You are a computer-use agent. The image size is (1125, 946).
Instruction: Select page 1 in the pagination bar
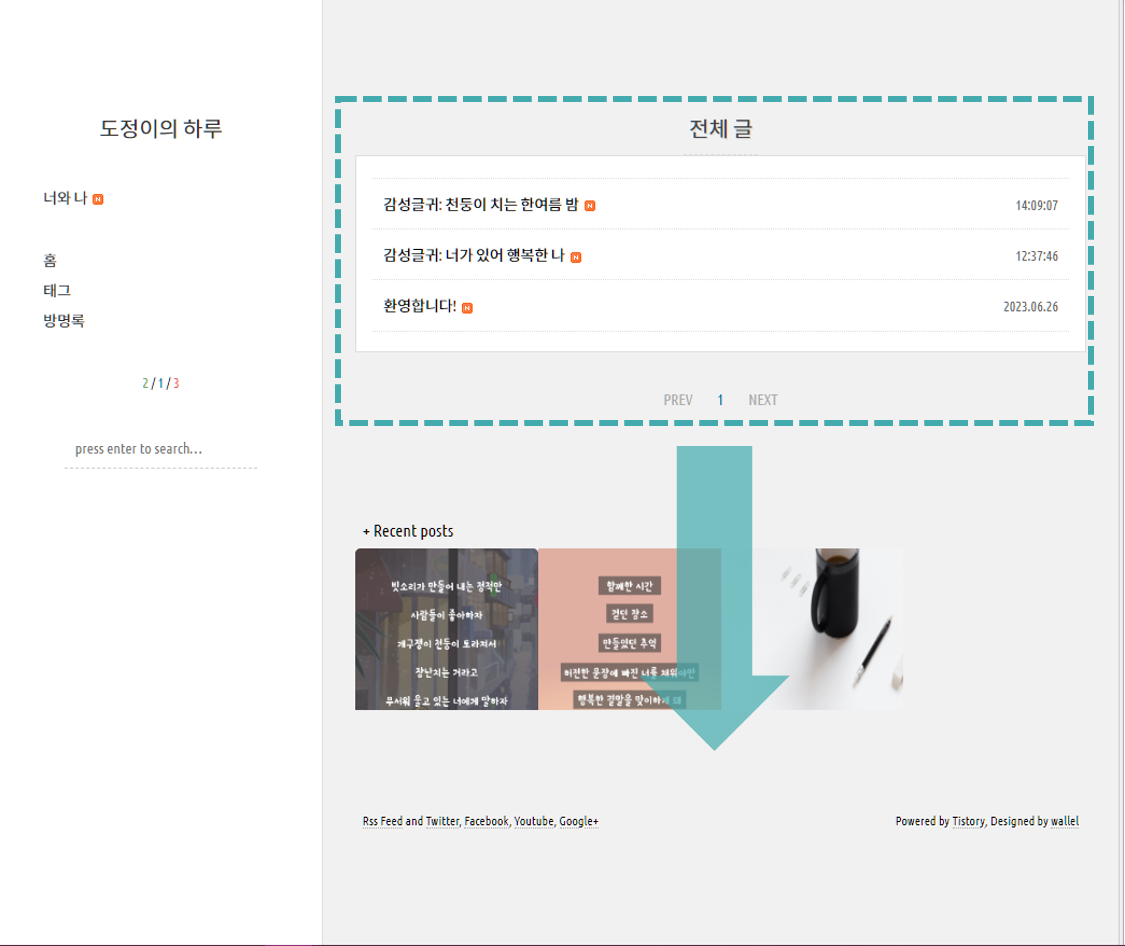[720, 399]
